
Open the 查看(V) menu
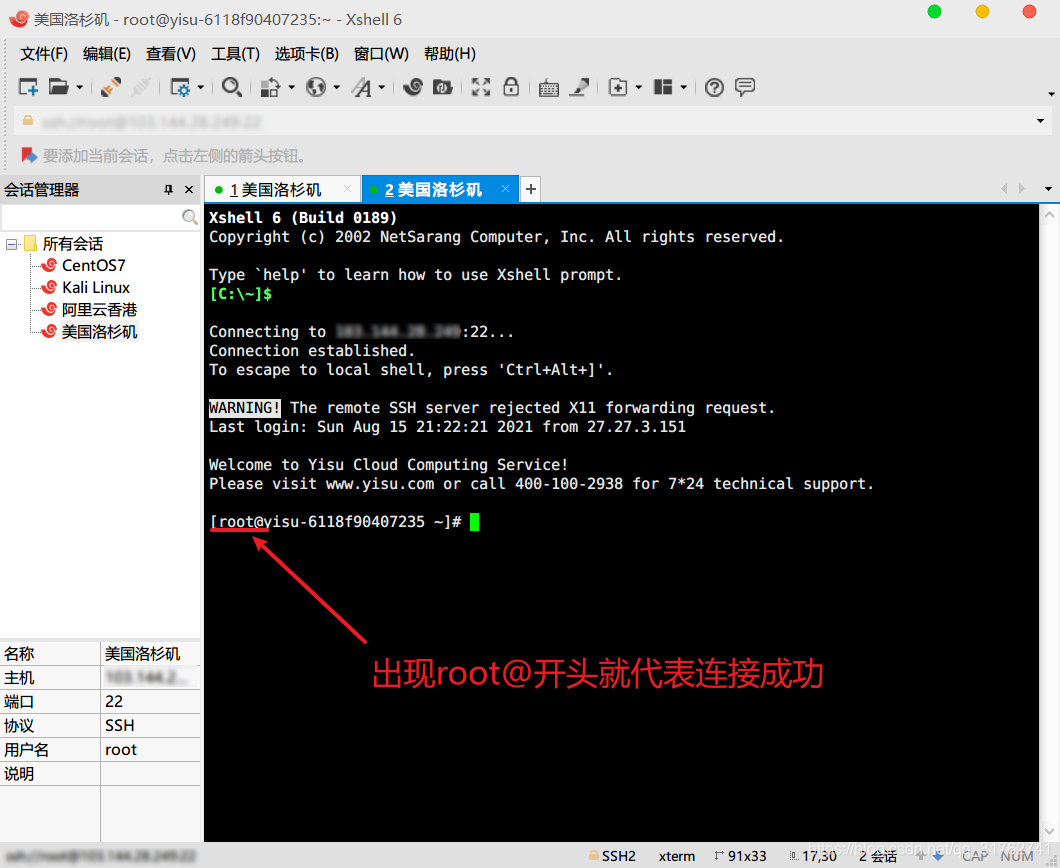pos(171,53)
